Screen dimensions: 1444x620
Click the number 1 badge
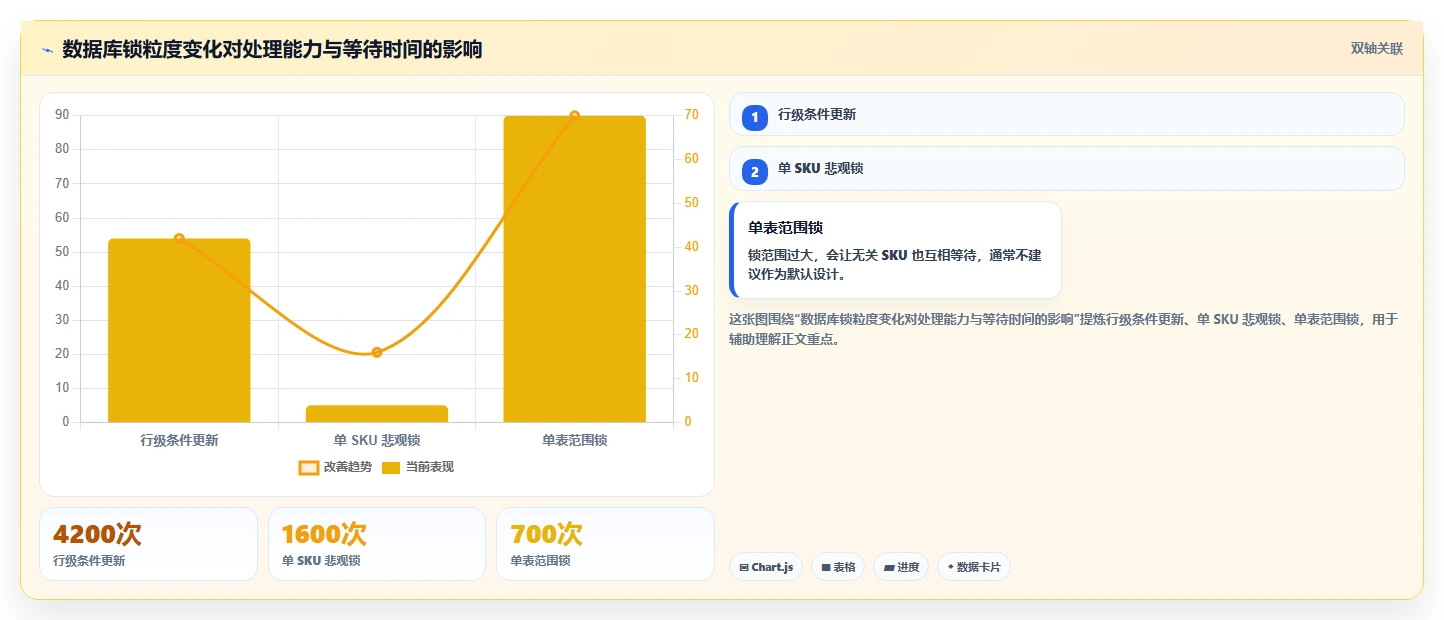coord(755,117)
